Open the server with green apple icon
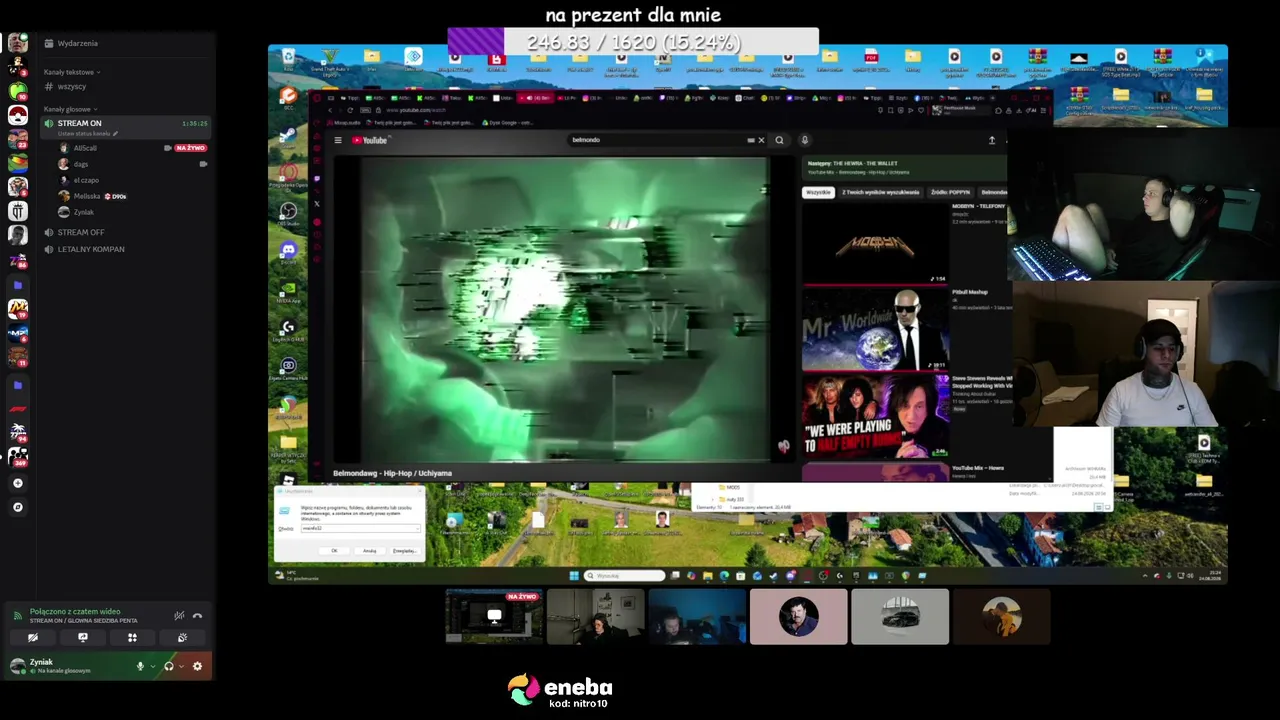 click(x=18, y=91)
